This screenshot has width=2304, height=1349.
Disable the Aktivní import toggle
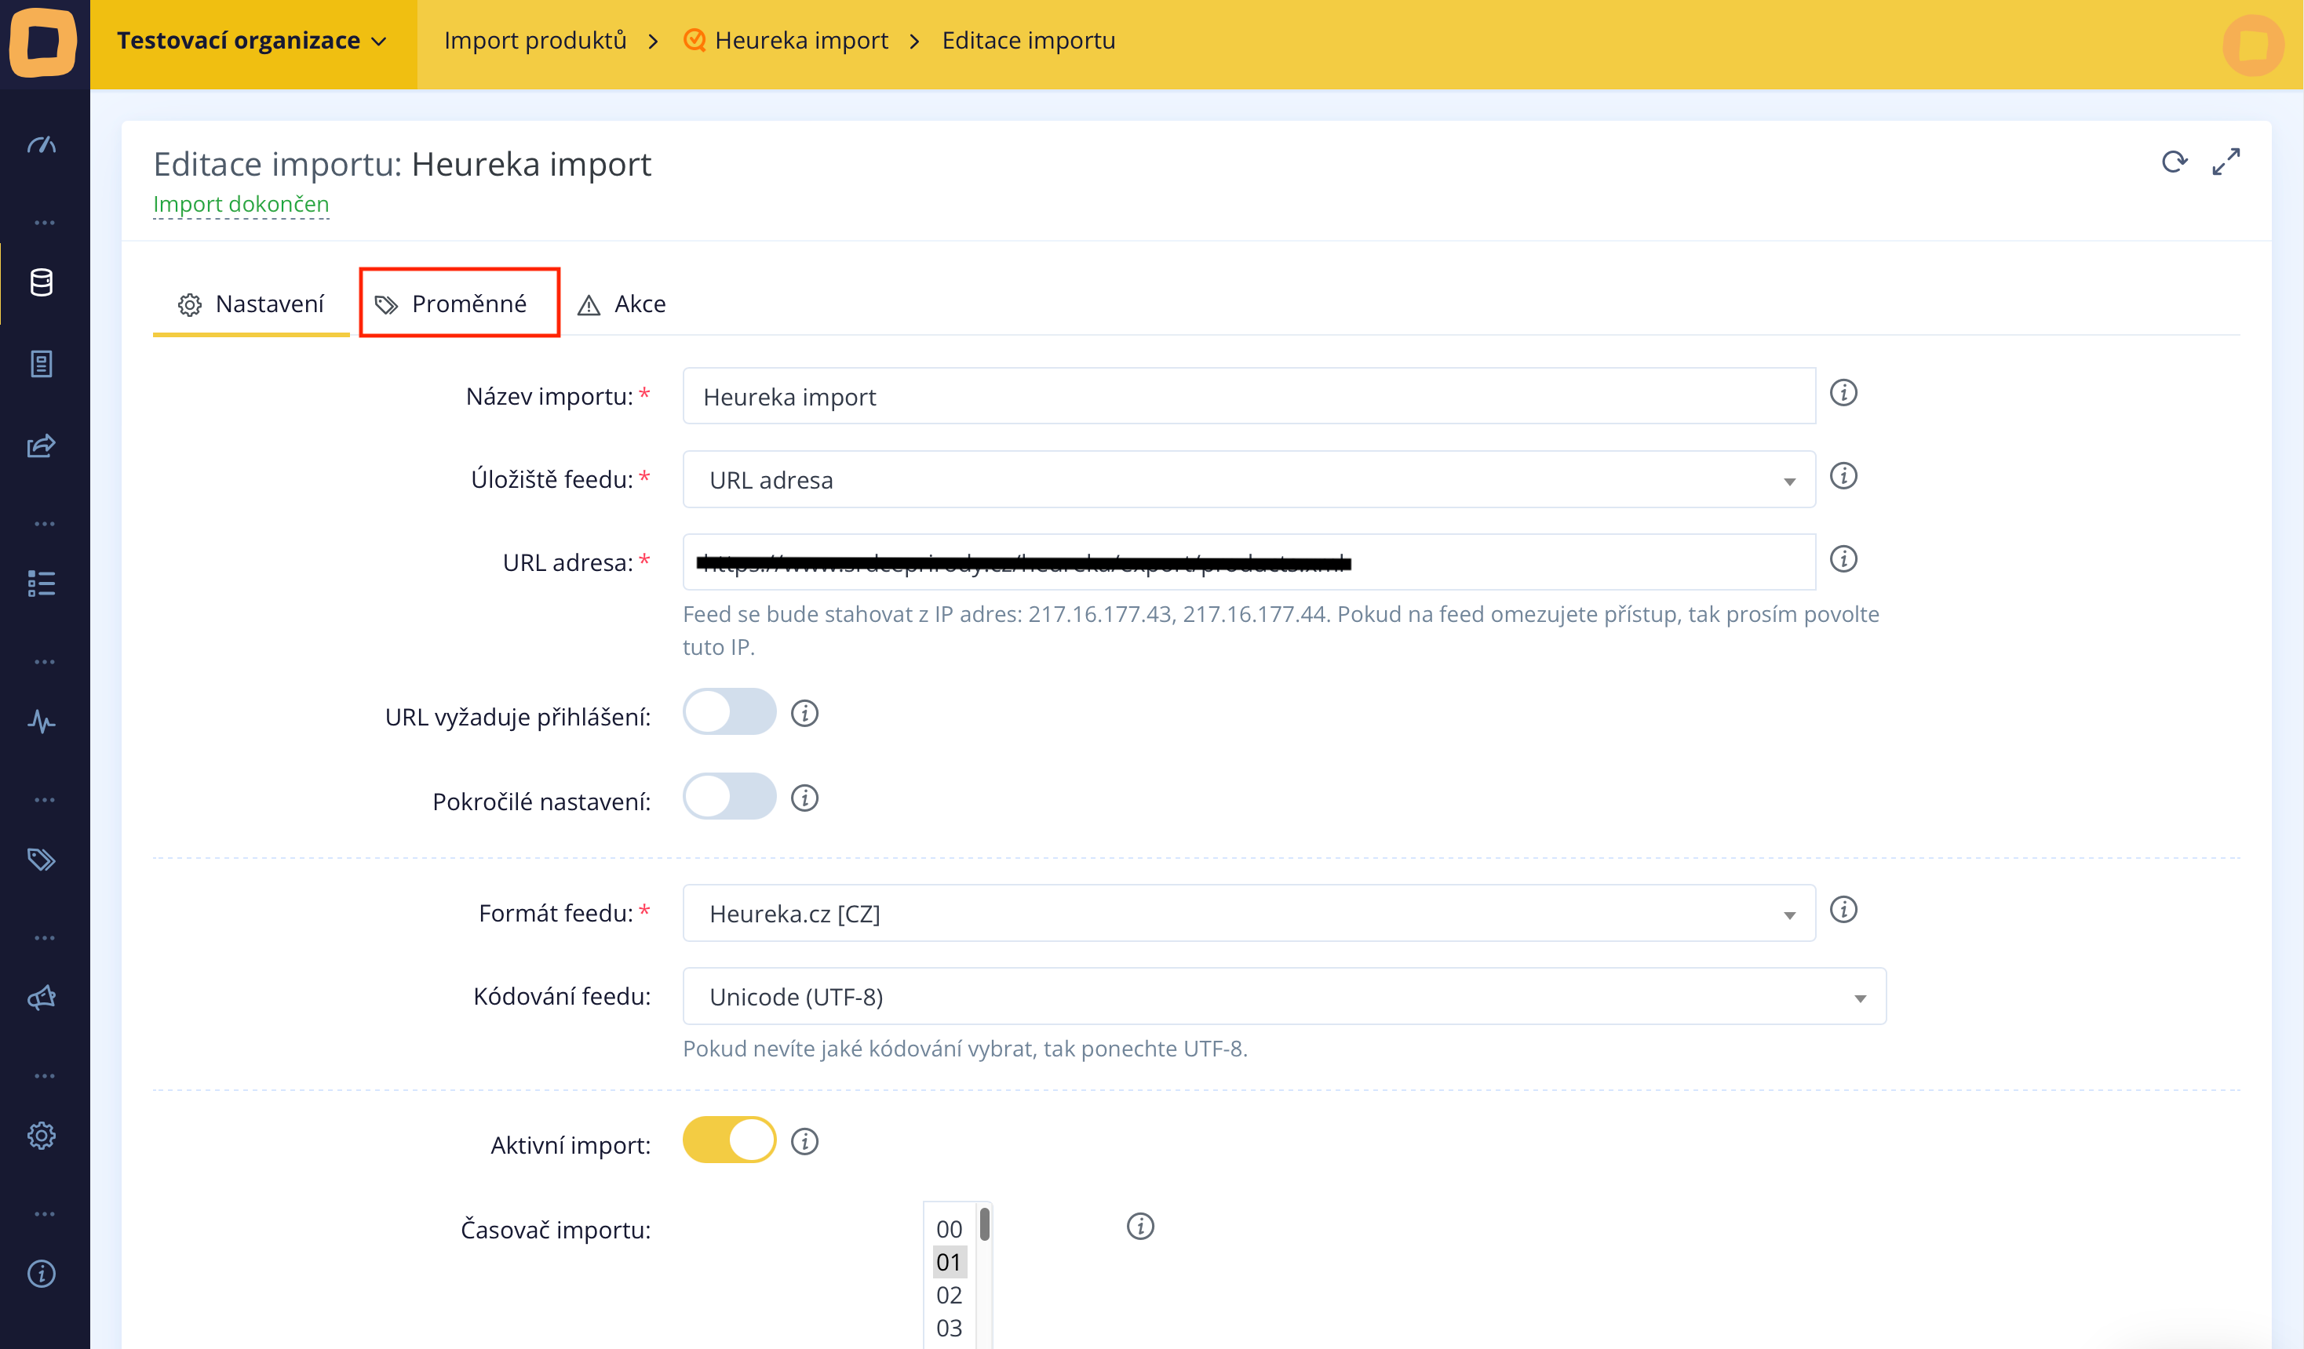click(x=729, y=1141)
